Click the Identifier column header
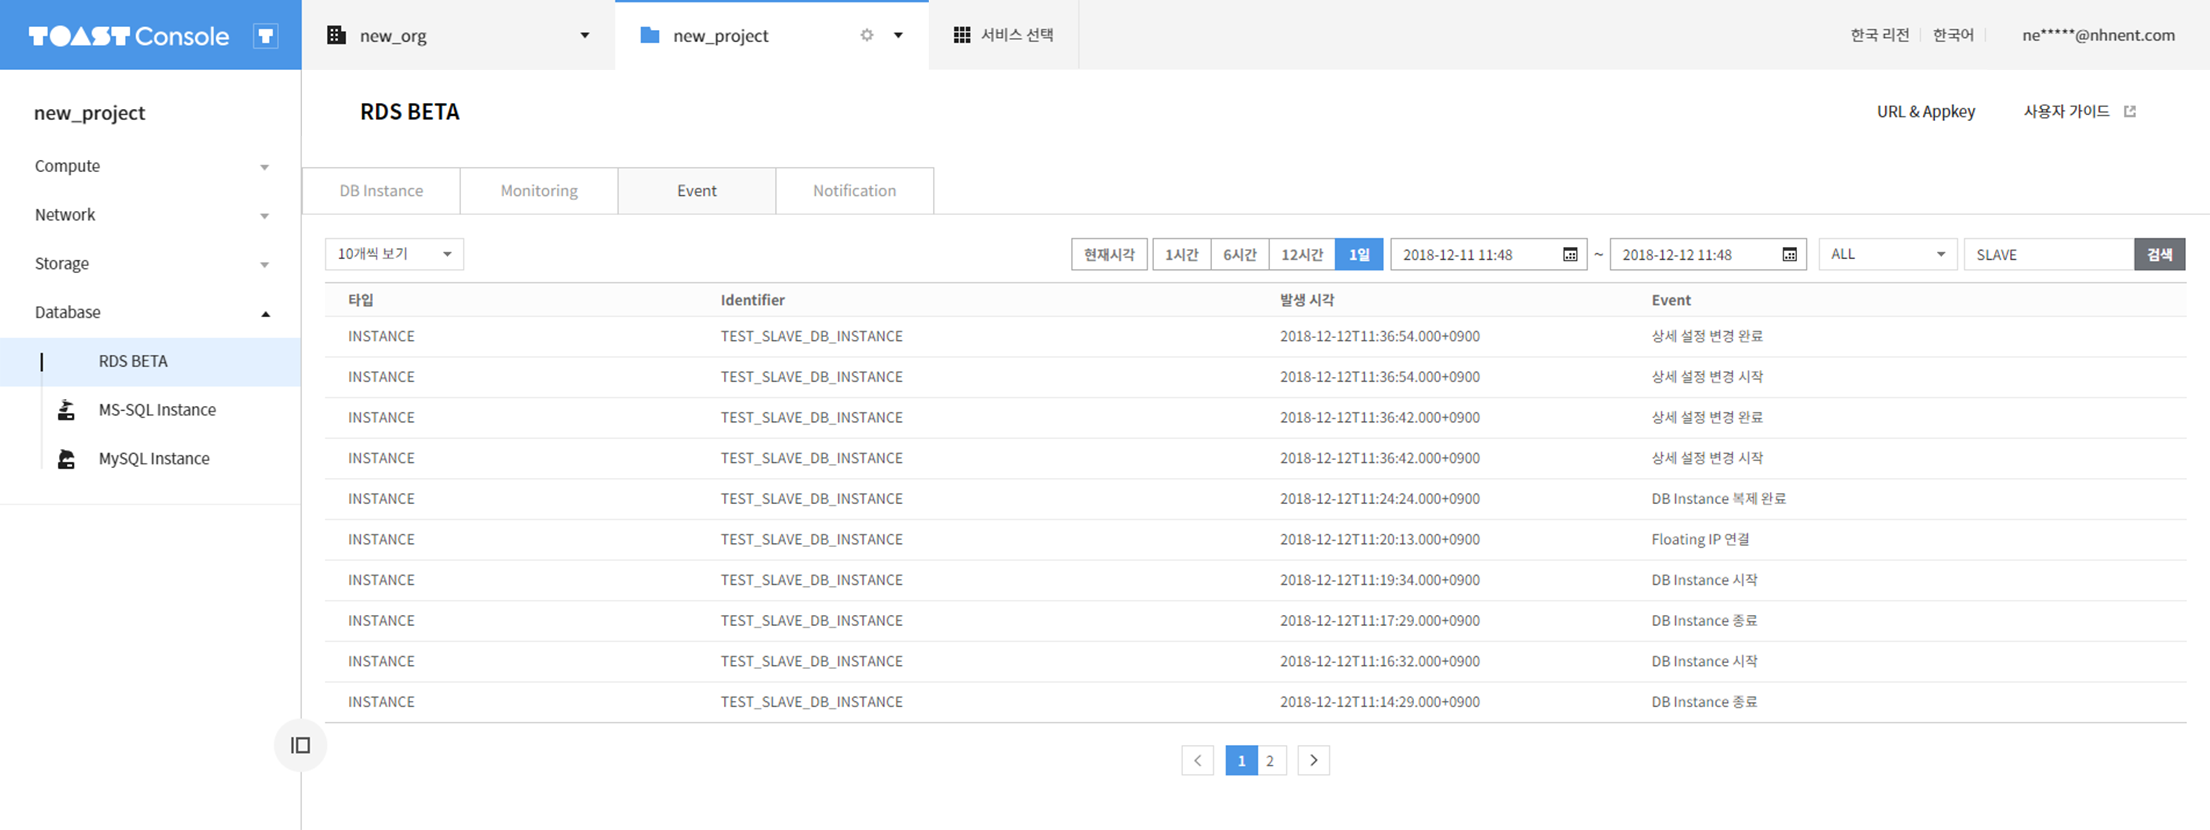 tap(753, 300)
